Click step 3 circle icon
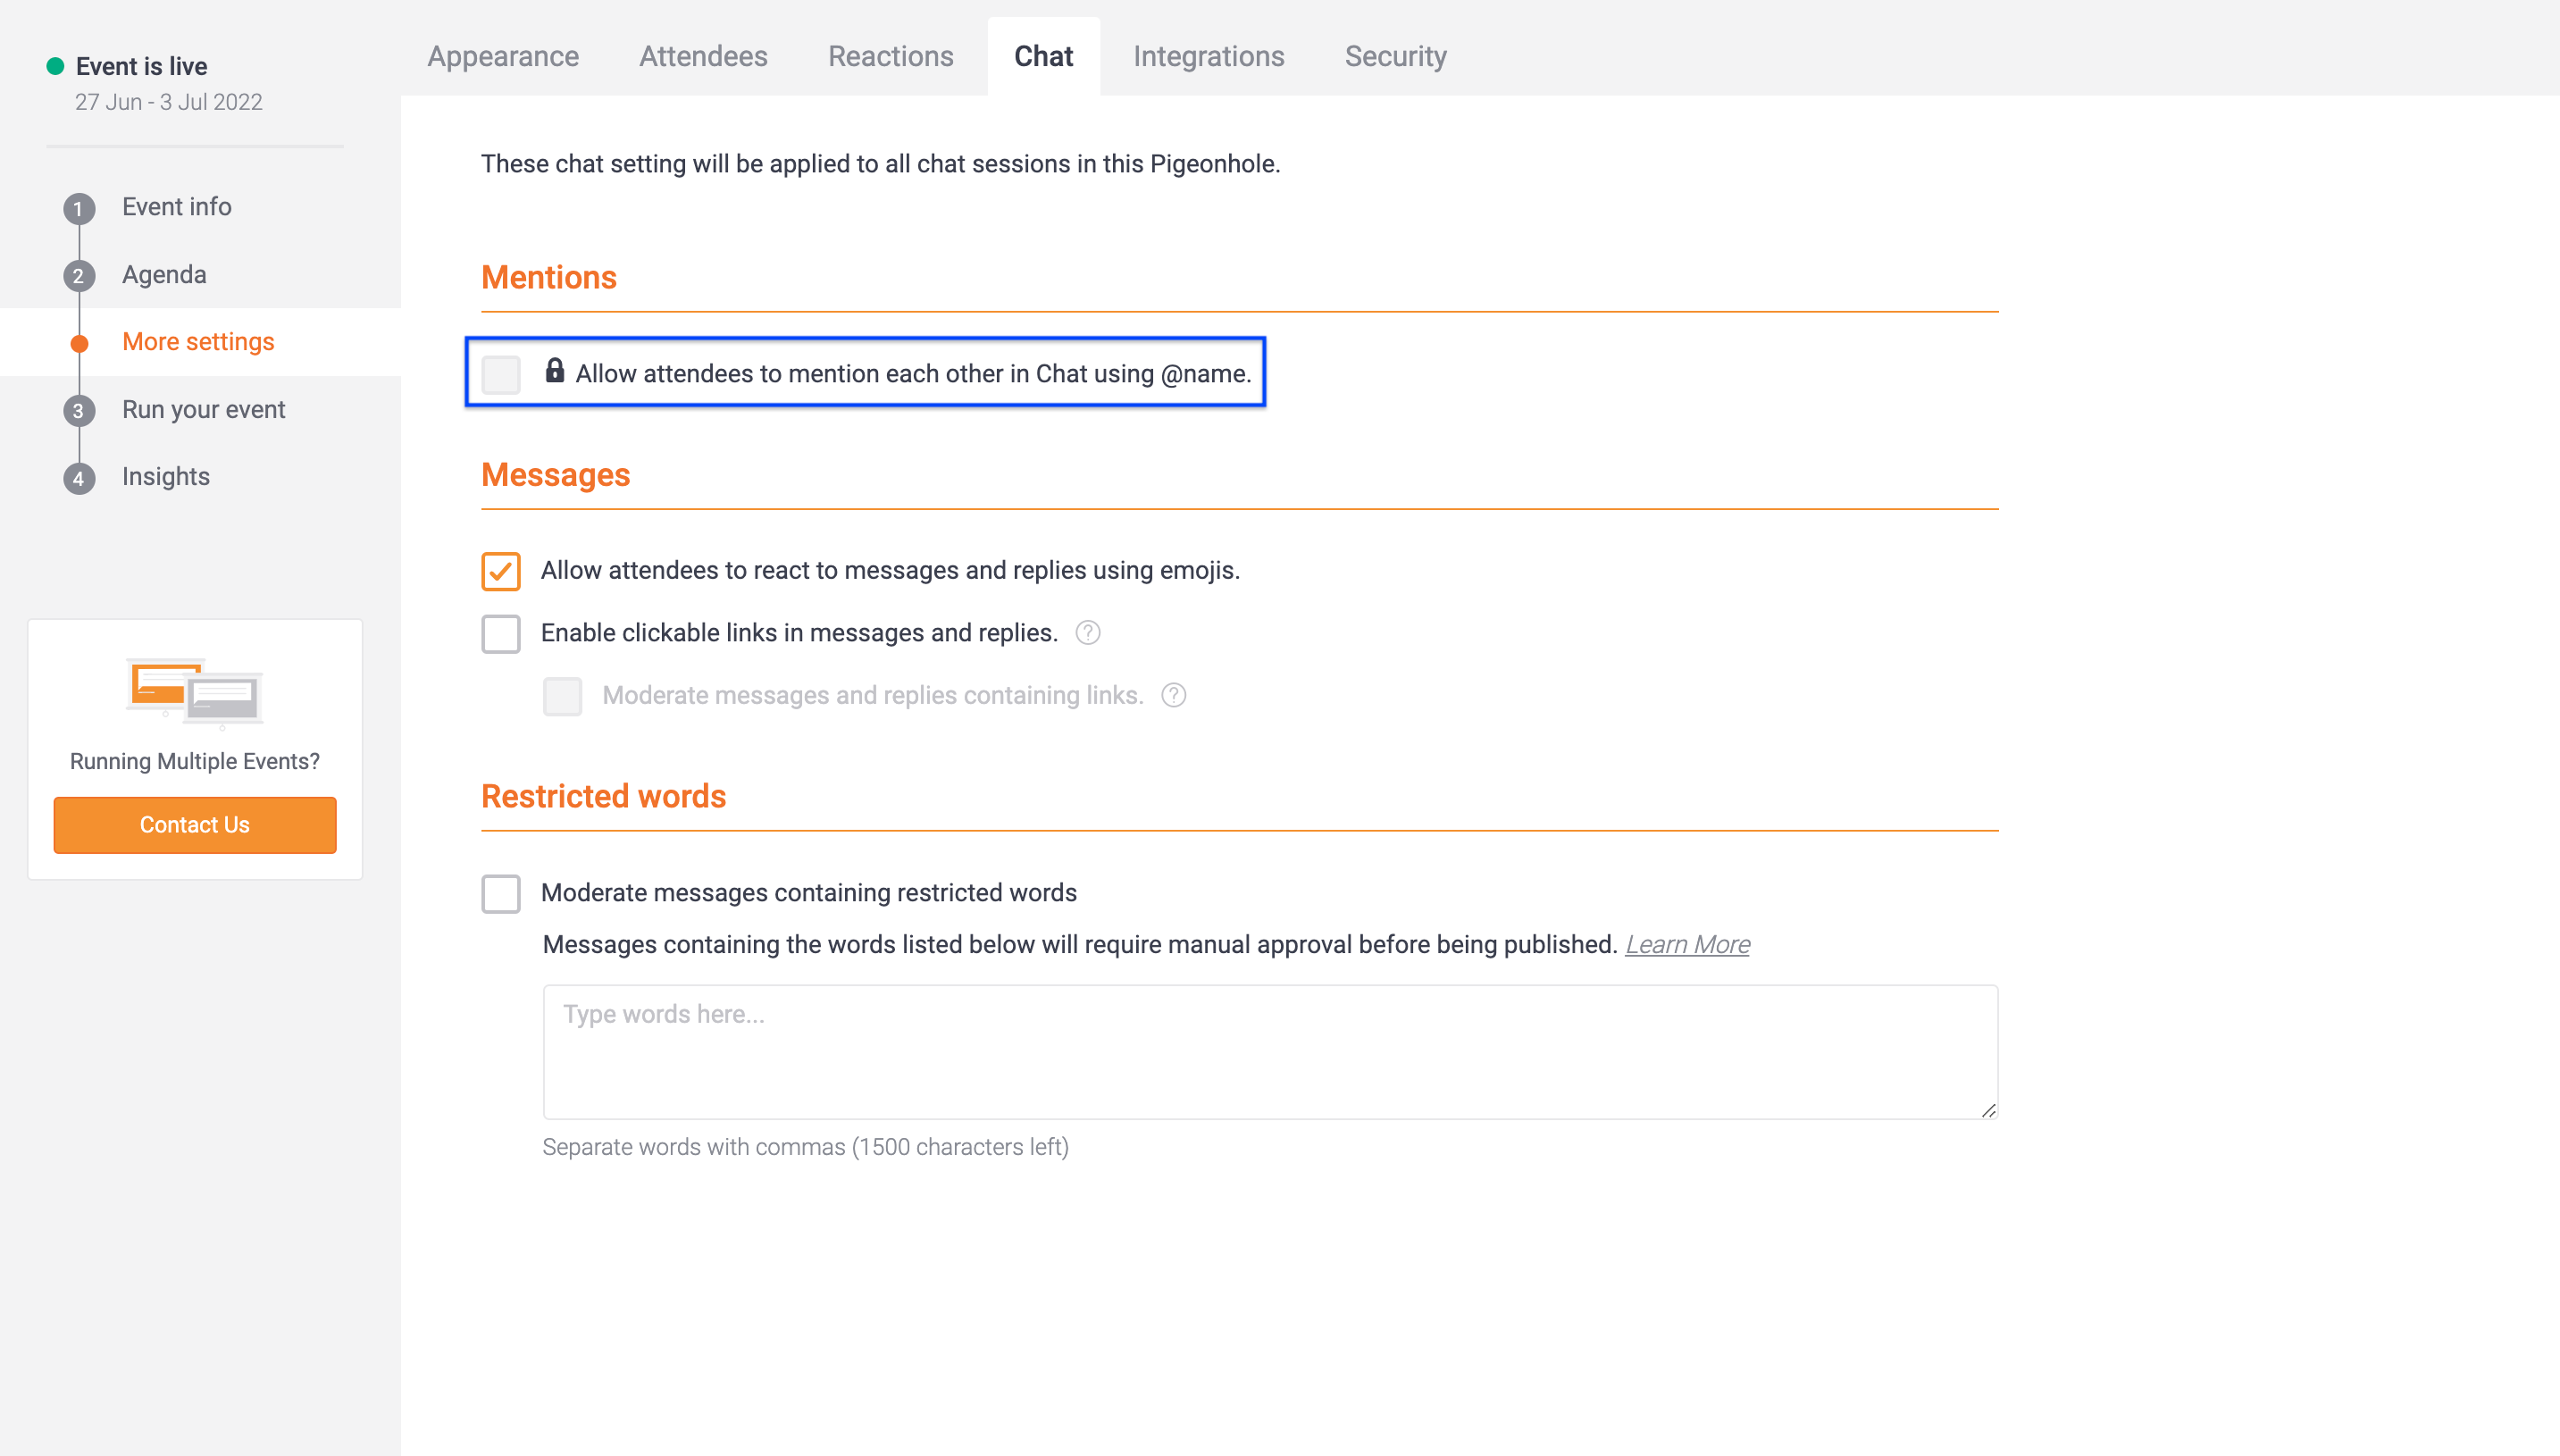Viewport: 2560px width, 1456px height. 79,411
